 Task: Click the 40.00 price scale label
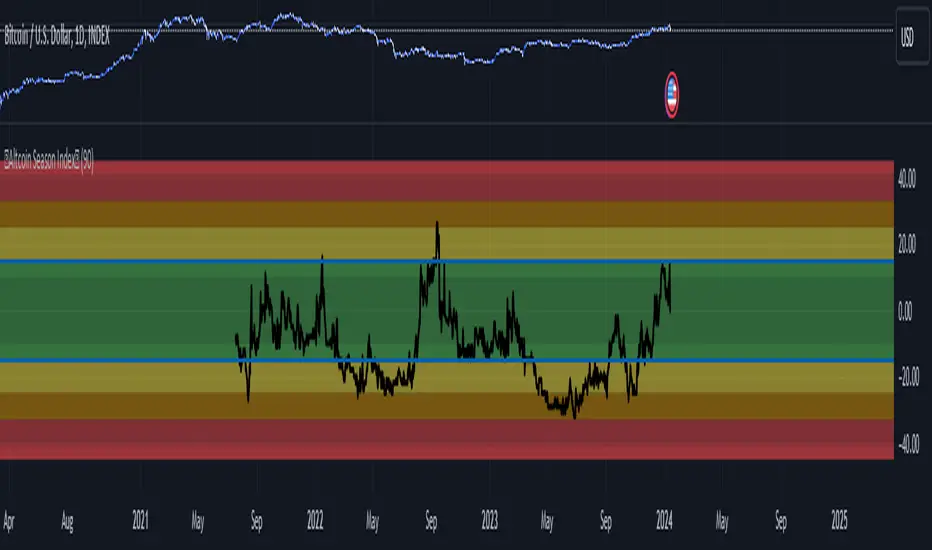click(x=907, y=178)
